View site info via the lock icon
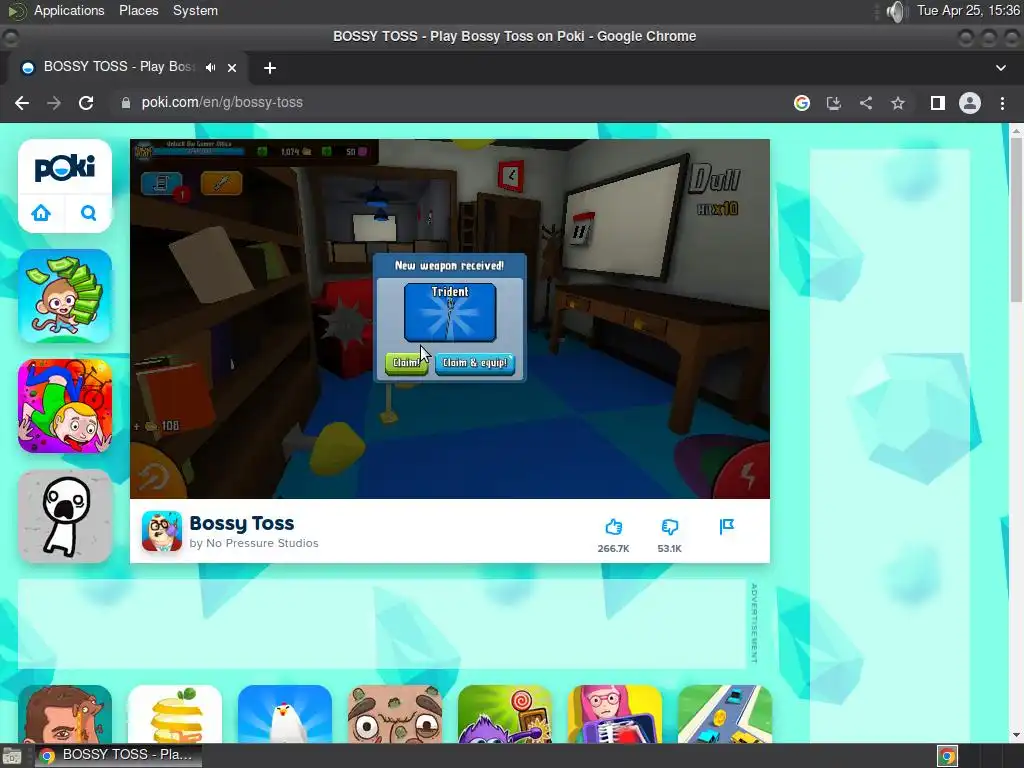The image size is (1024, 768). [125, 103]
